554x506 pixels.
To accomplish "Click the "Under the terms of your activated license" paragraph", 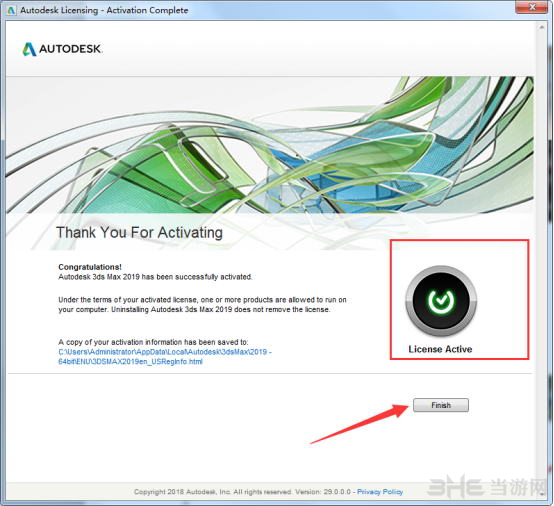I will (202, 305).
